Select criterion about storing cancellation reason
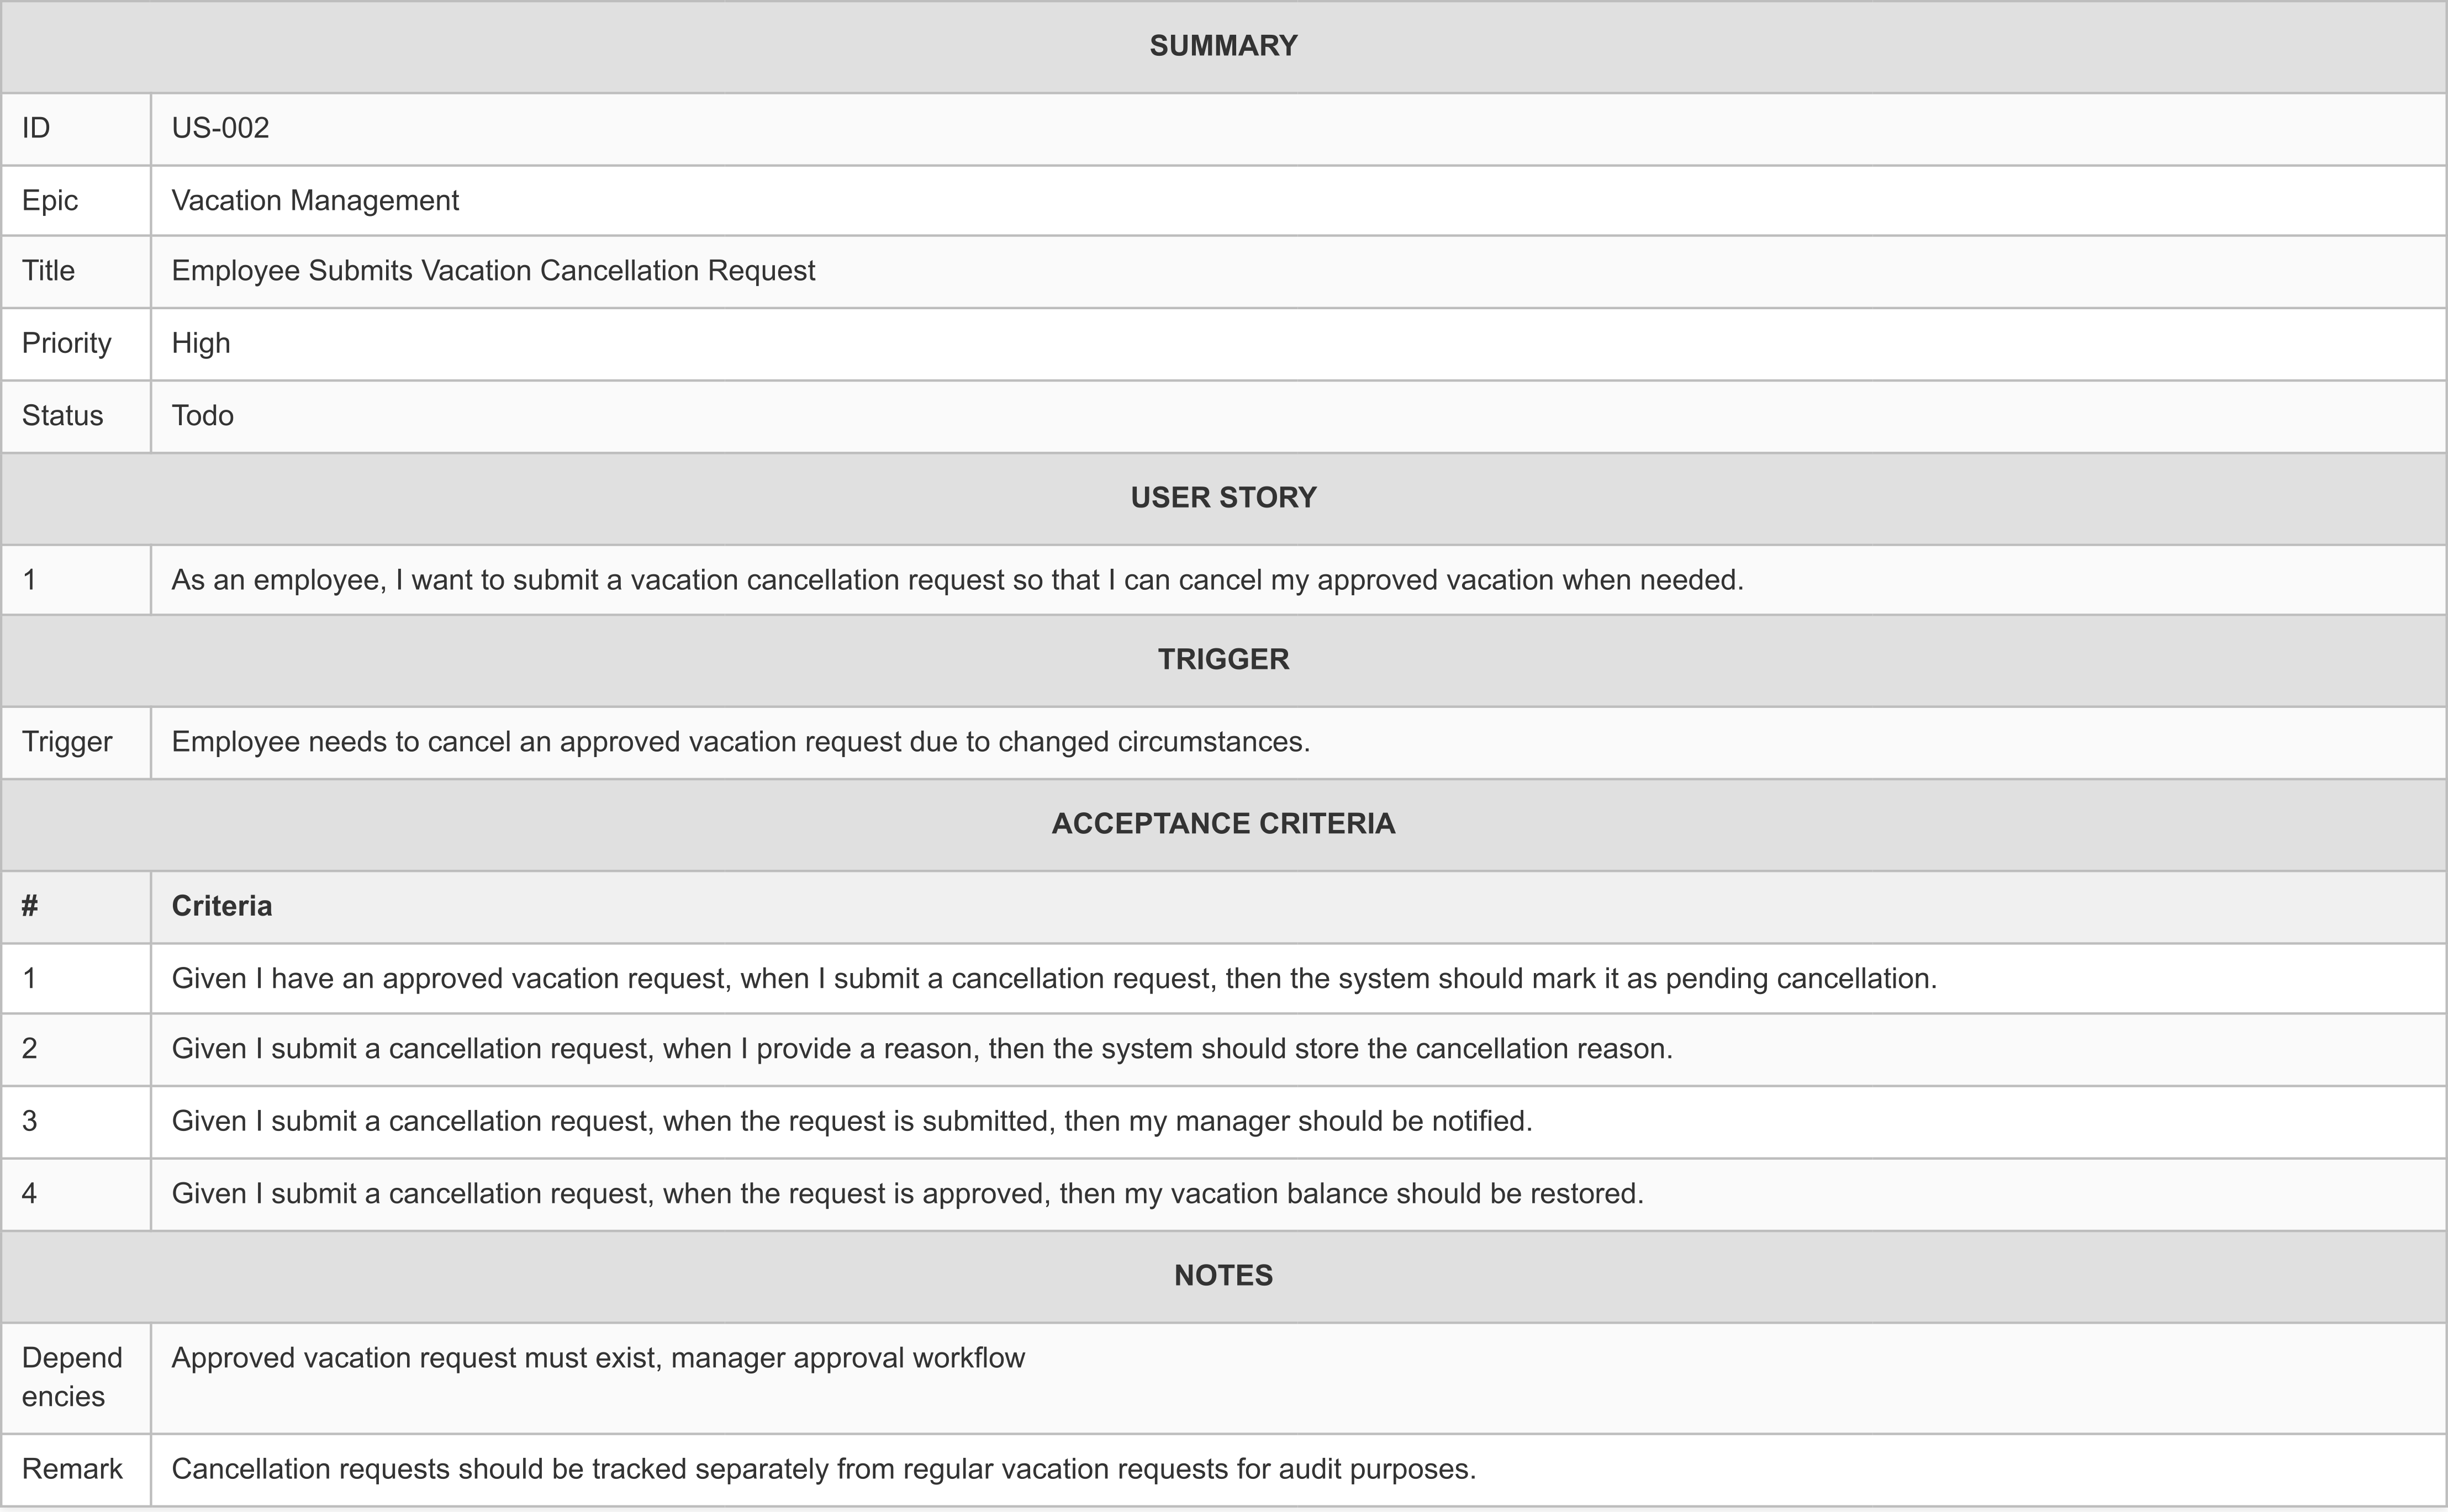The image size is (2448, 1512). pos(922,1048)
